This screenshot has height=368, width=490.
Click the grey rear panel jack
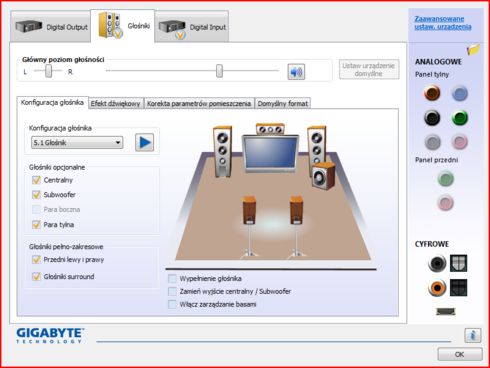(x=432, y=142)
